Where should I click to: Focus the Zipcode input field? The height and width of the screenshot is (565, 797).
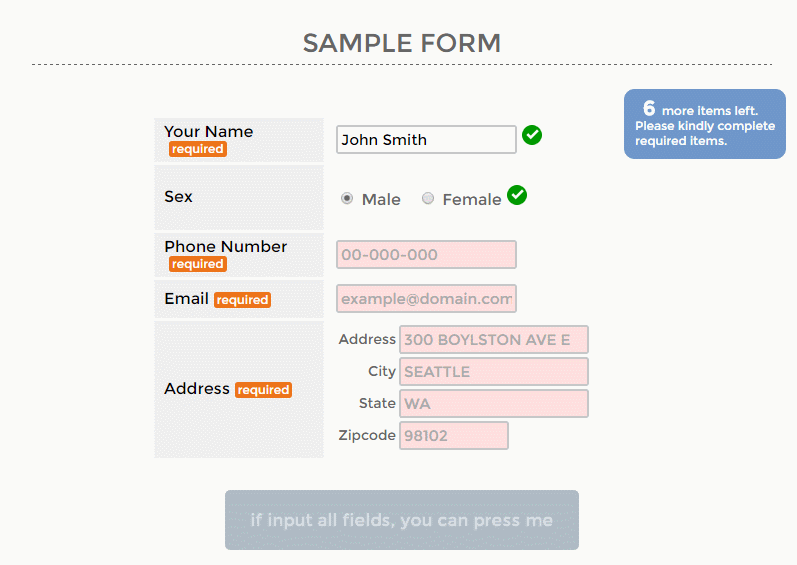point(454,435)
